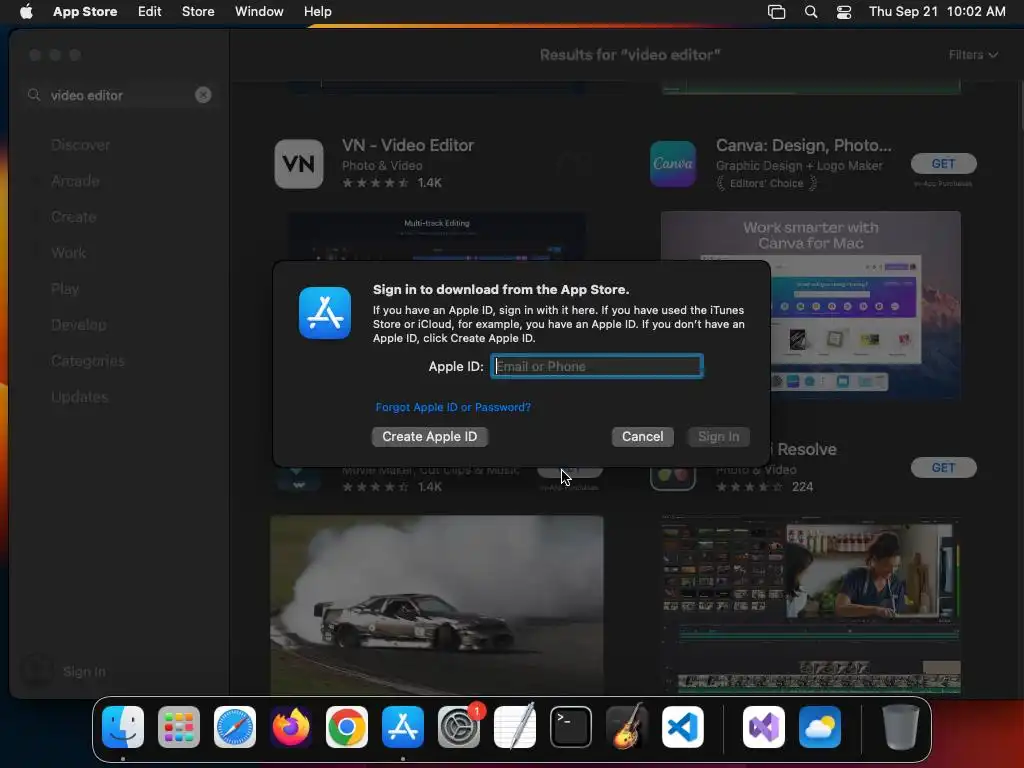Open the Multi-track Editing screenshot

coord(437,237)
